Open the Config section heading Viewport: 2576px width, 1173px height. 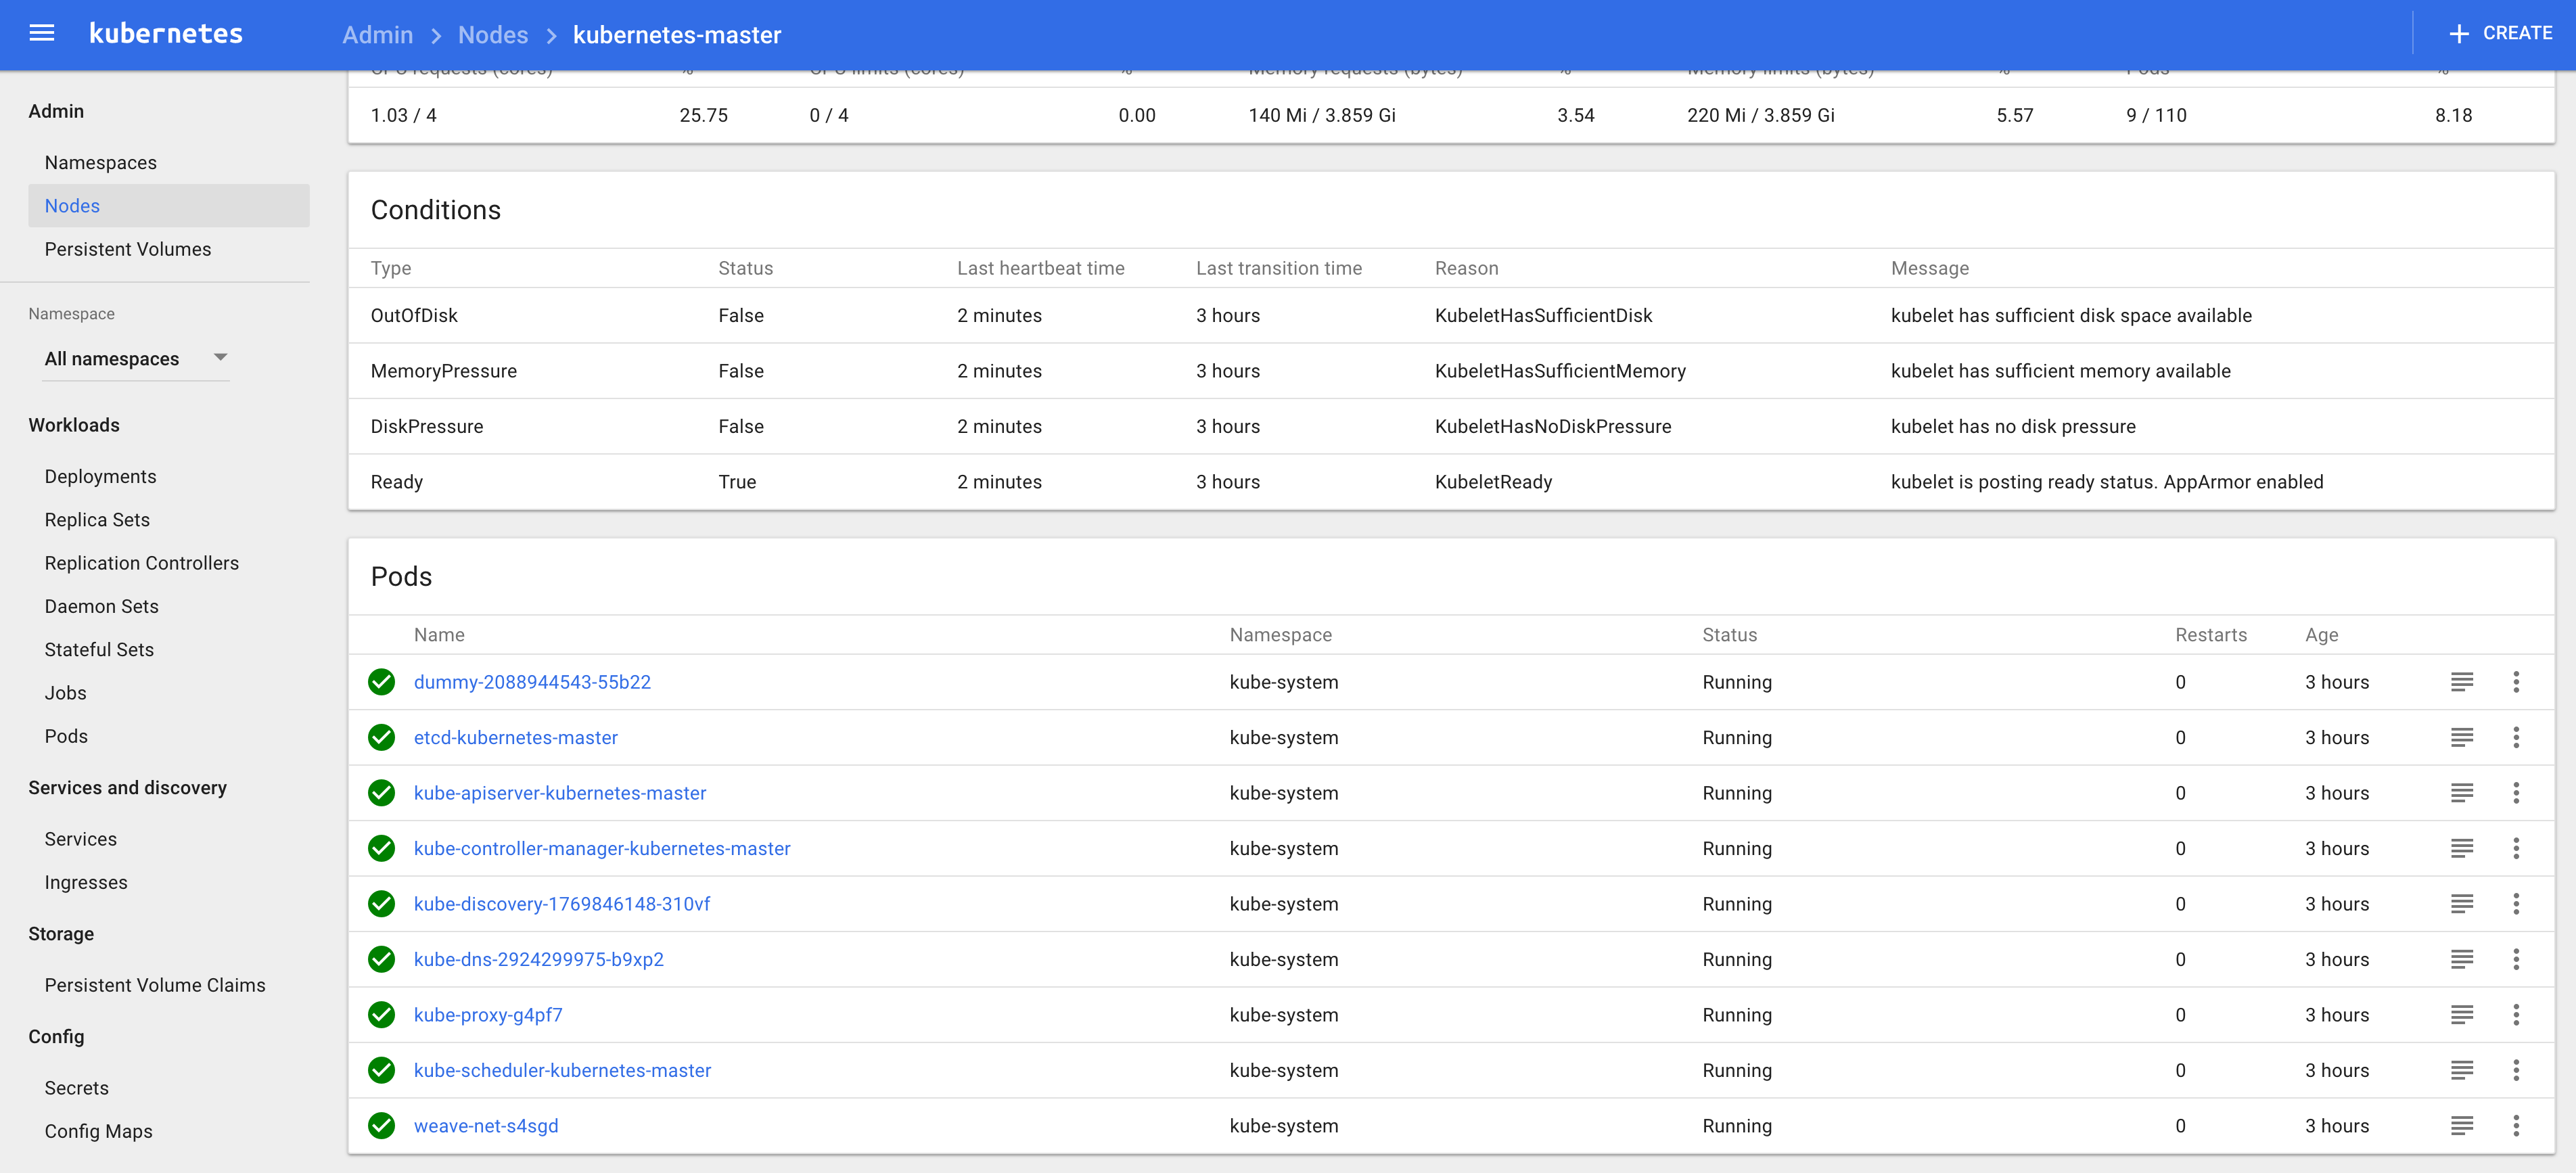click(56, 1037)
